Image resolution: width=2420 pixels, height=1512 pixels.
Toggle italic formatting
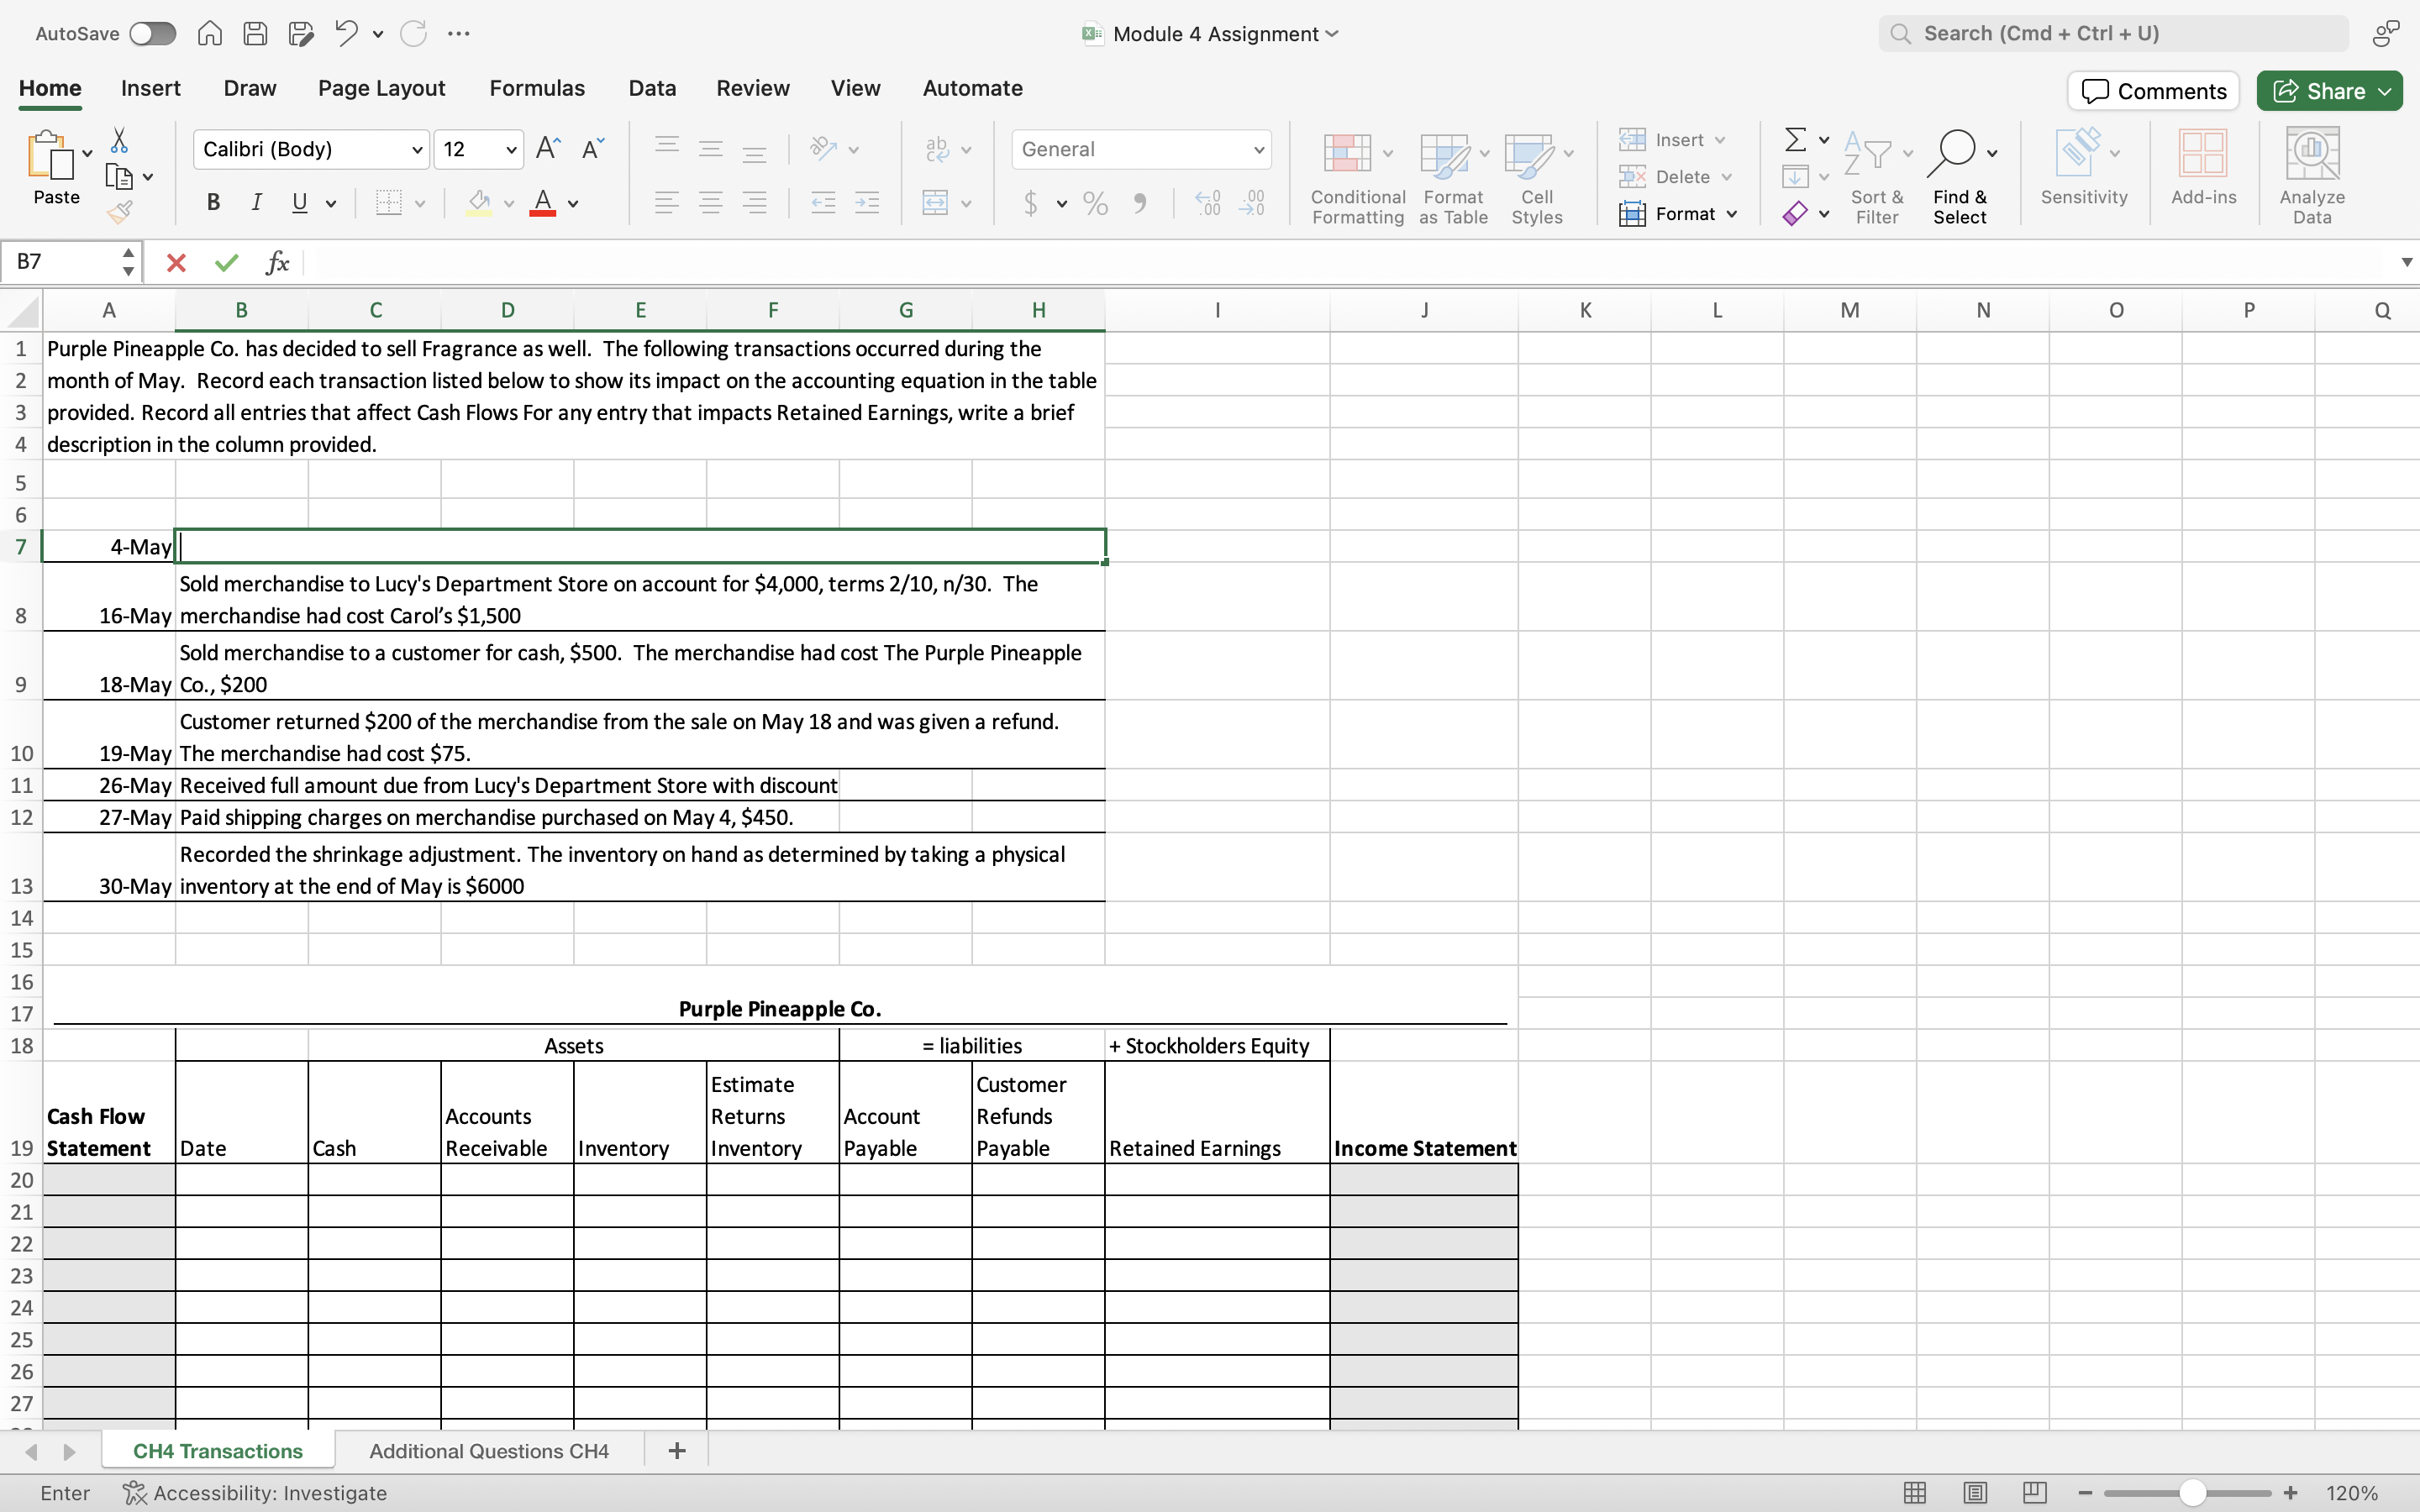coord(256,202)
